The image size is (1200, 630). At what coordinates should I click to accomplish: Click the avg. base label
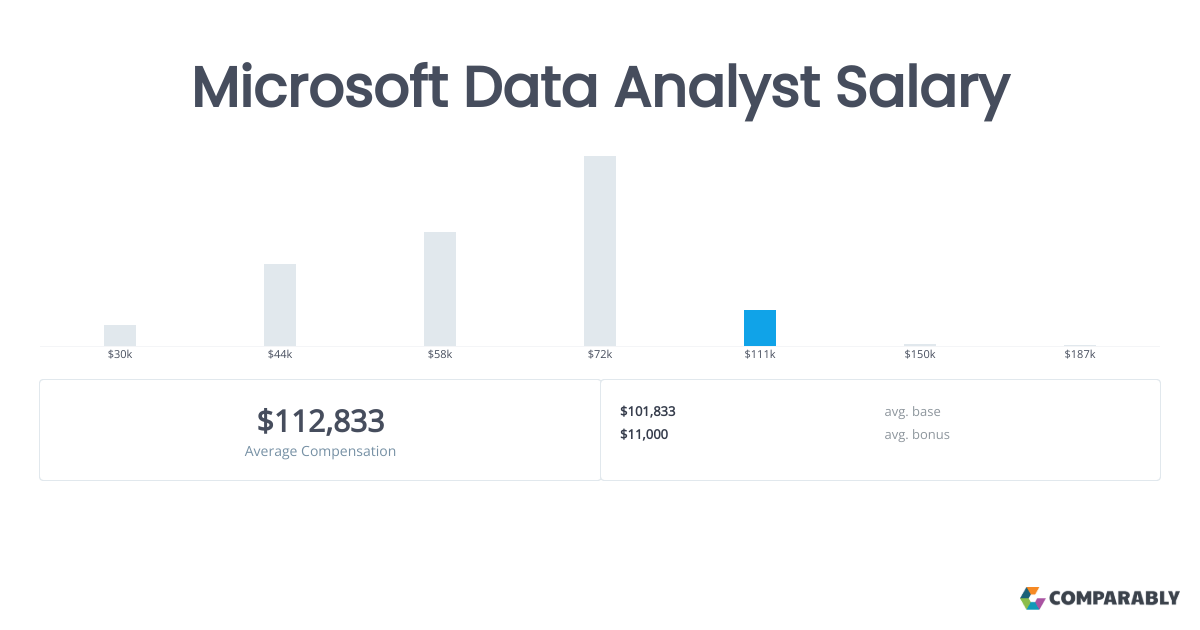(912, 411)
